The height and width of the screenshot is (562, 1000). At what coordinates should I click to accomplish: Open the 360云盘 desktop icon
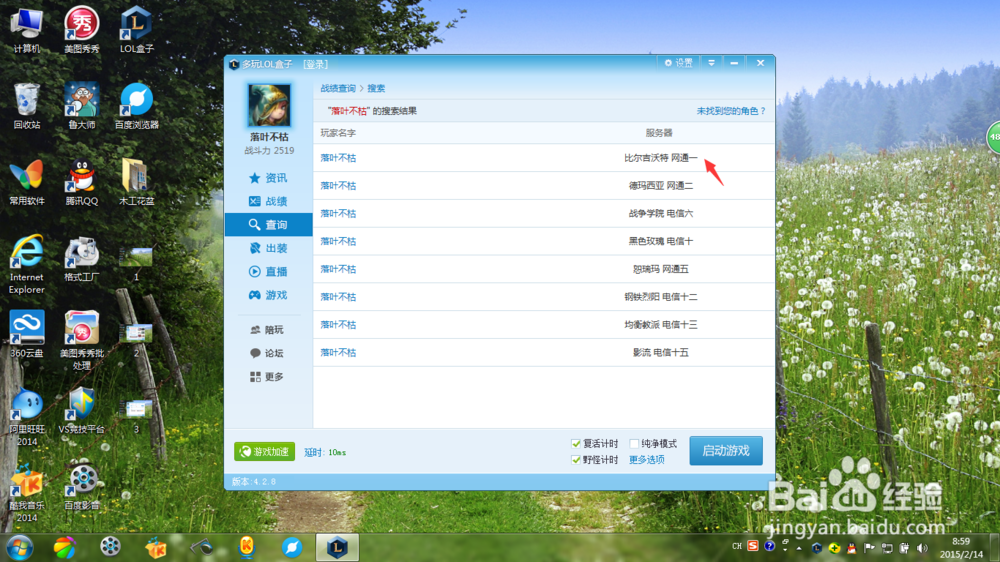click(26, 334)
